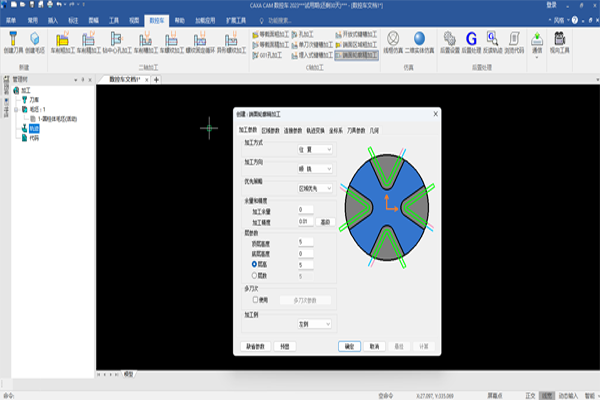Click the 视向工具 view tool icon
This screenshot has width=600, height=400.
pyautogui.click(x=558, y=42)
